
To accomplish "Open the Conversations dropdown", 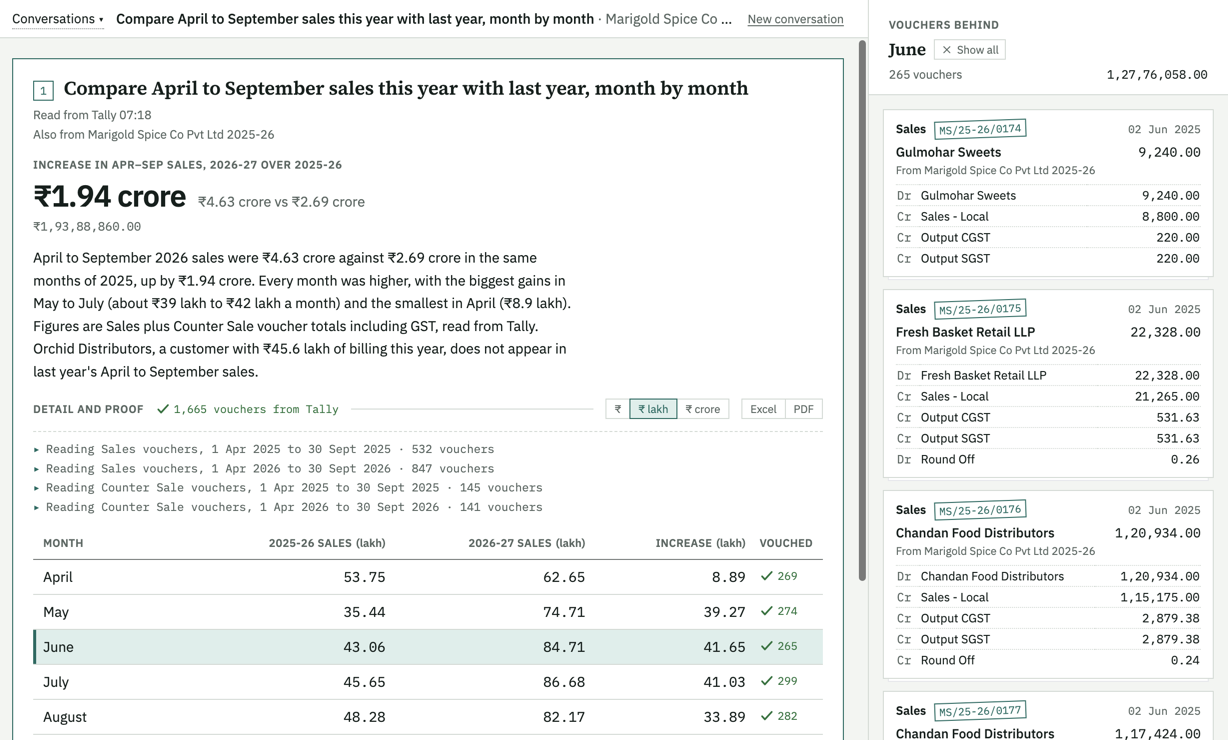I will coord(58,19).
